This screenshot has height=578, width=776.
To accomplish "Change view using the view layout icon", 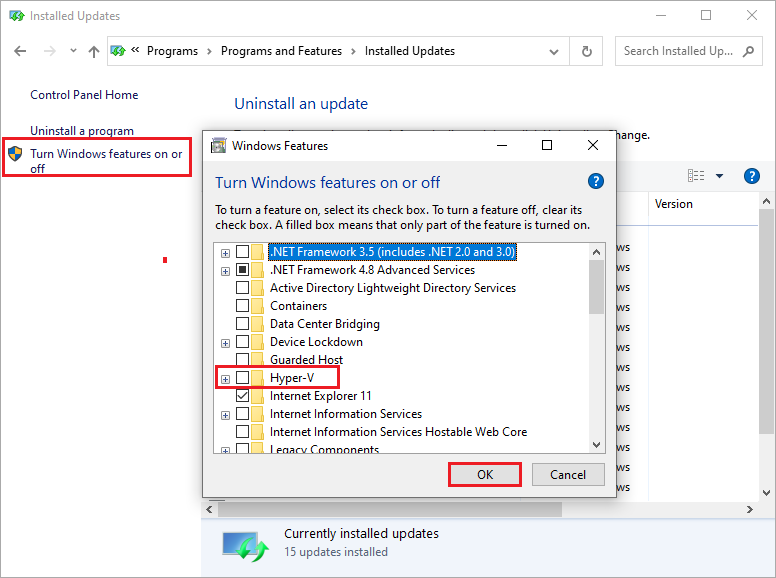I will click(696, 176).
